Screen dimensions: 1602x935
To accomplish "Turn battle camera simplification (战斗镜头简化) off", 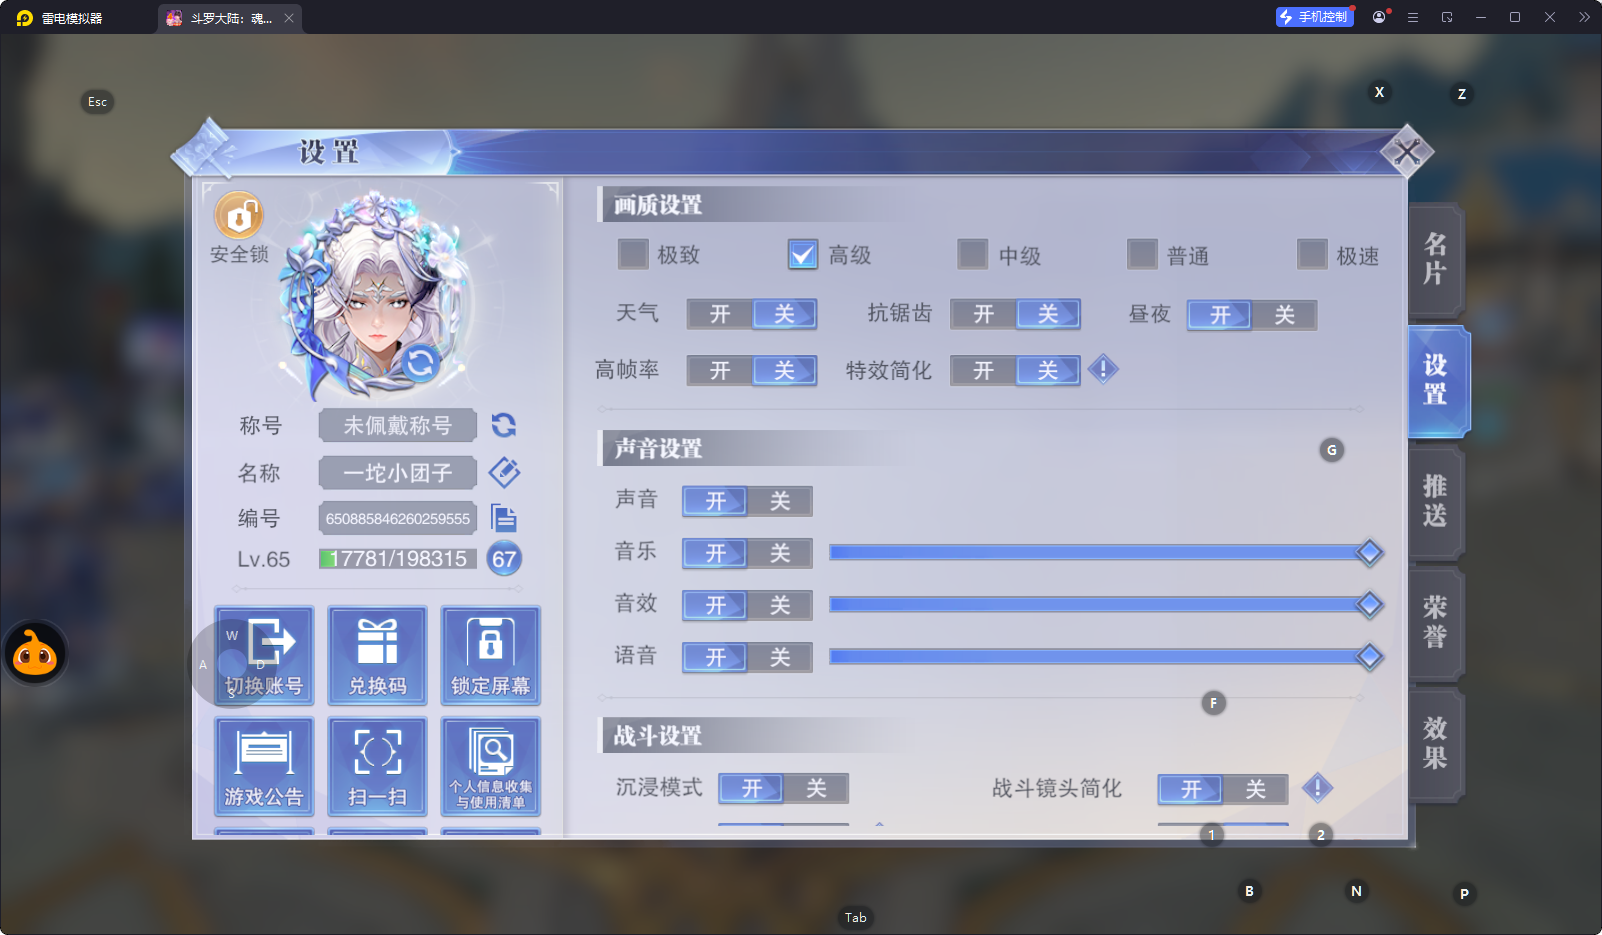I will pos(1256,789).
